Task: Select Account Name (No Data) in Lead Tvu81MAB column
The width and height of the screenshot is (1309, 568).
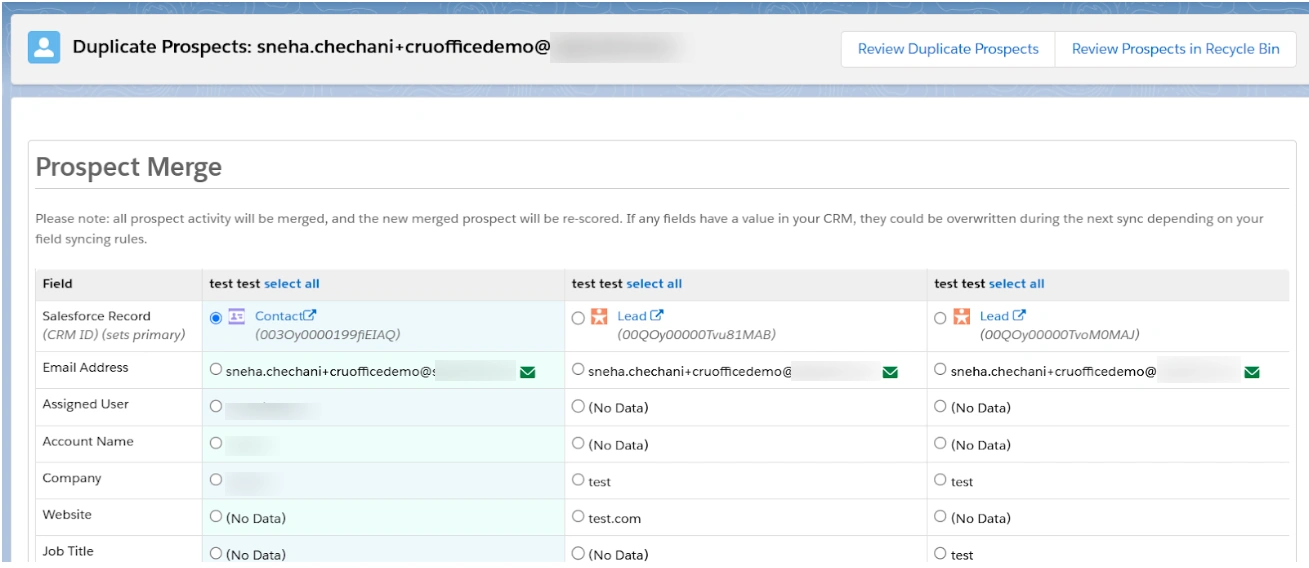Action: [x=578, y=443]
